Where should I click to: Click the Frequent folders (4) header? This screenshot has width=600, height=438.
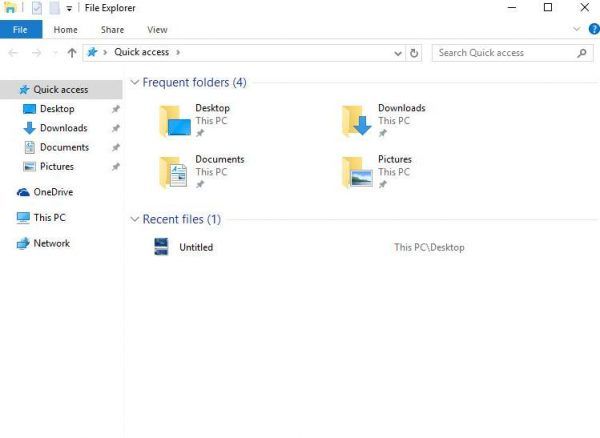194,82
